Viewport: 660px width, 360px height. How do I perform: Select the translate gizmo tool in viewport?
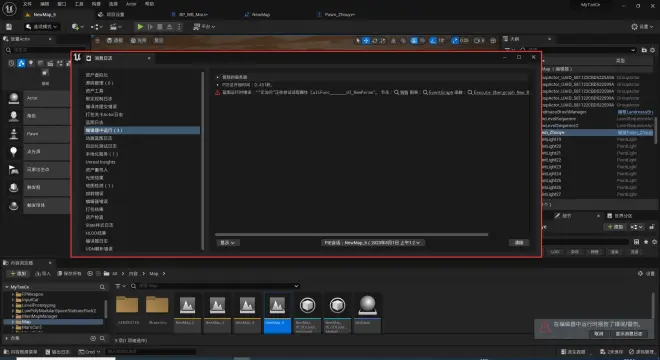point(366,40)
